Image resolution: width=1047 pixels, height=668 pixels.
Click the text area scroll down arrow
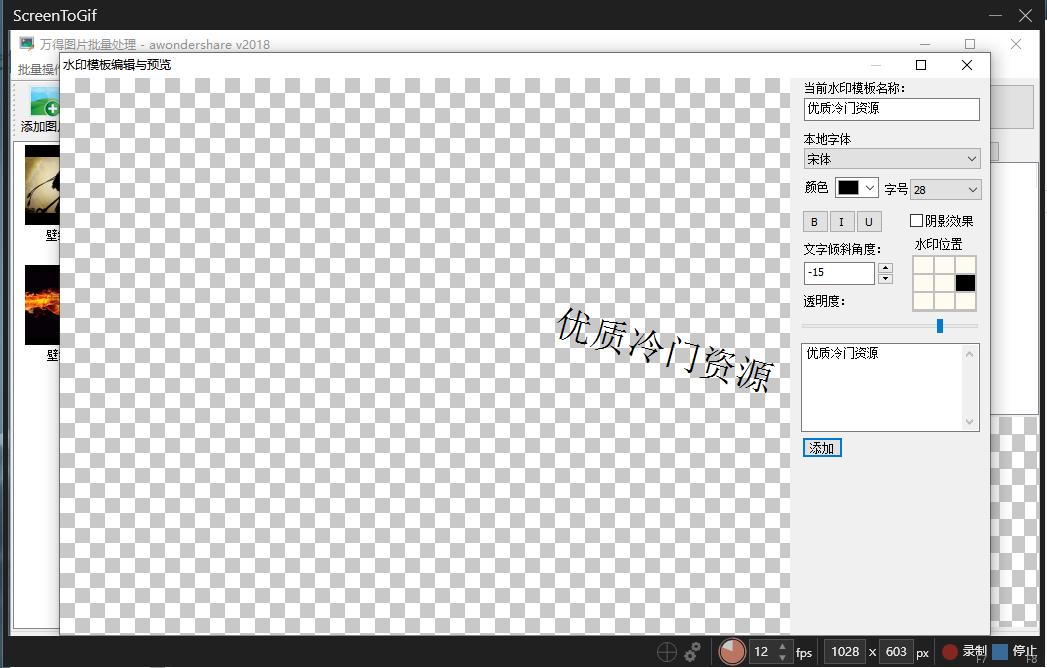[970, 422]
